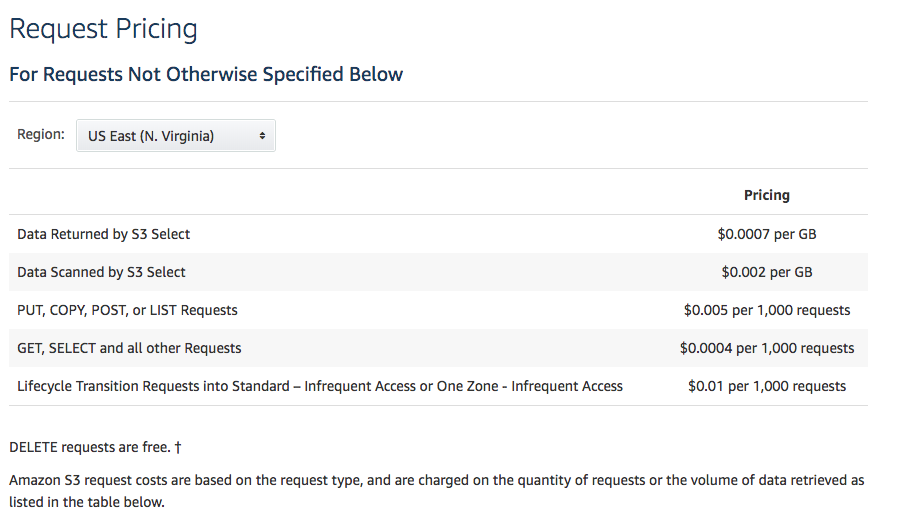Click the Lifecycle Transition Requests row label
Image resolution: width=901 pixels, height=531 pixels.
[x=320, y=386]
